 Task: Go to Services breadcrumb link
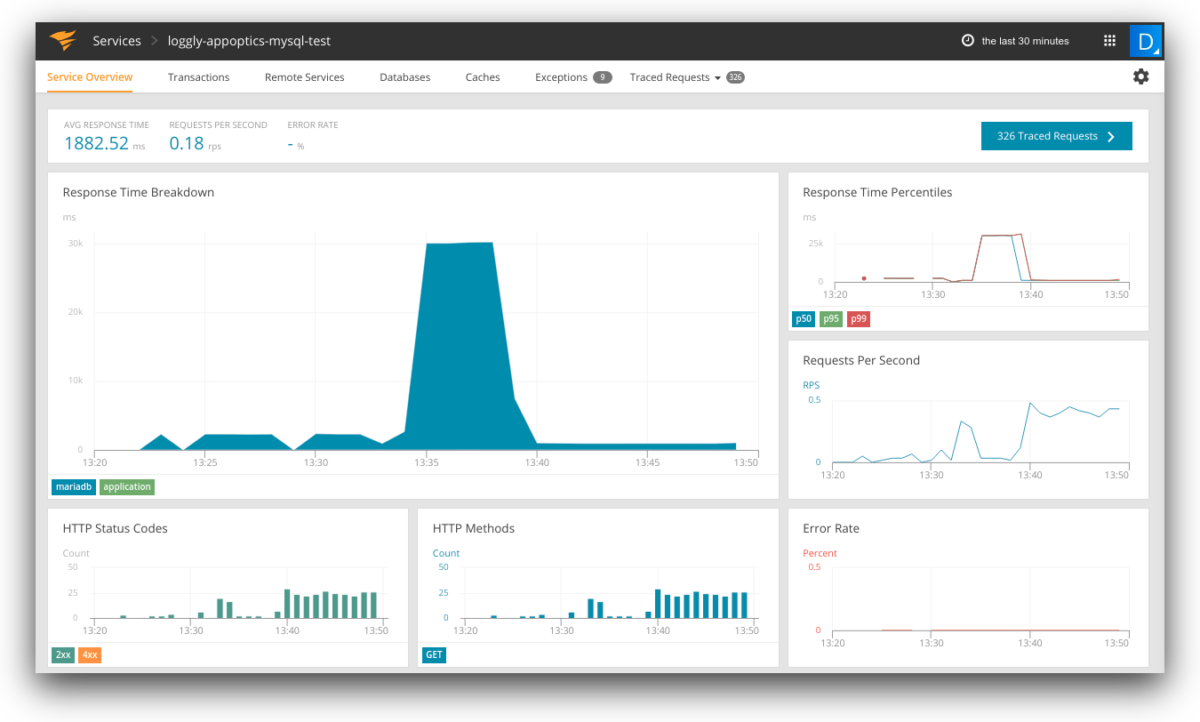tap(117, 41)
